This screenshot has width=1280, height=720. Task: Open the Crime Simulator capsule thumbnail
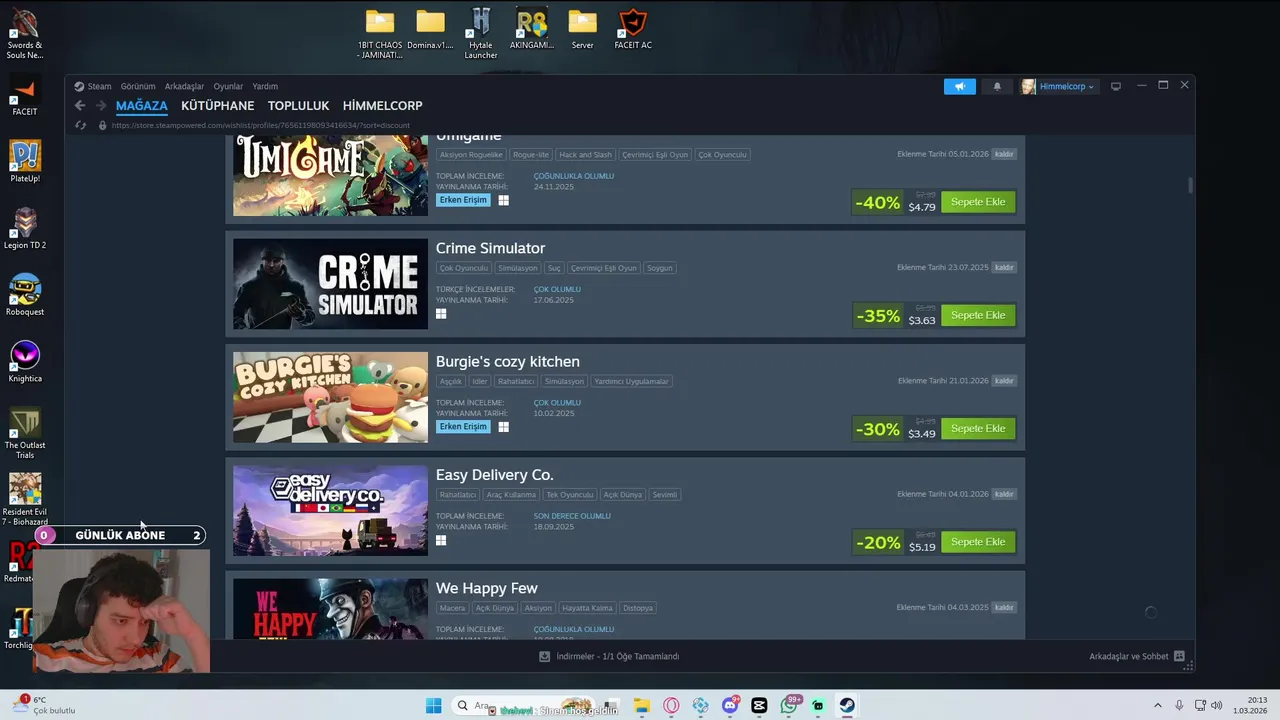coord(330,284)
